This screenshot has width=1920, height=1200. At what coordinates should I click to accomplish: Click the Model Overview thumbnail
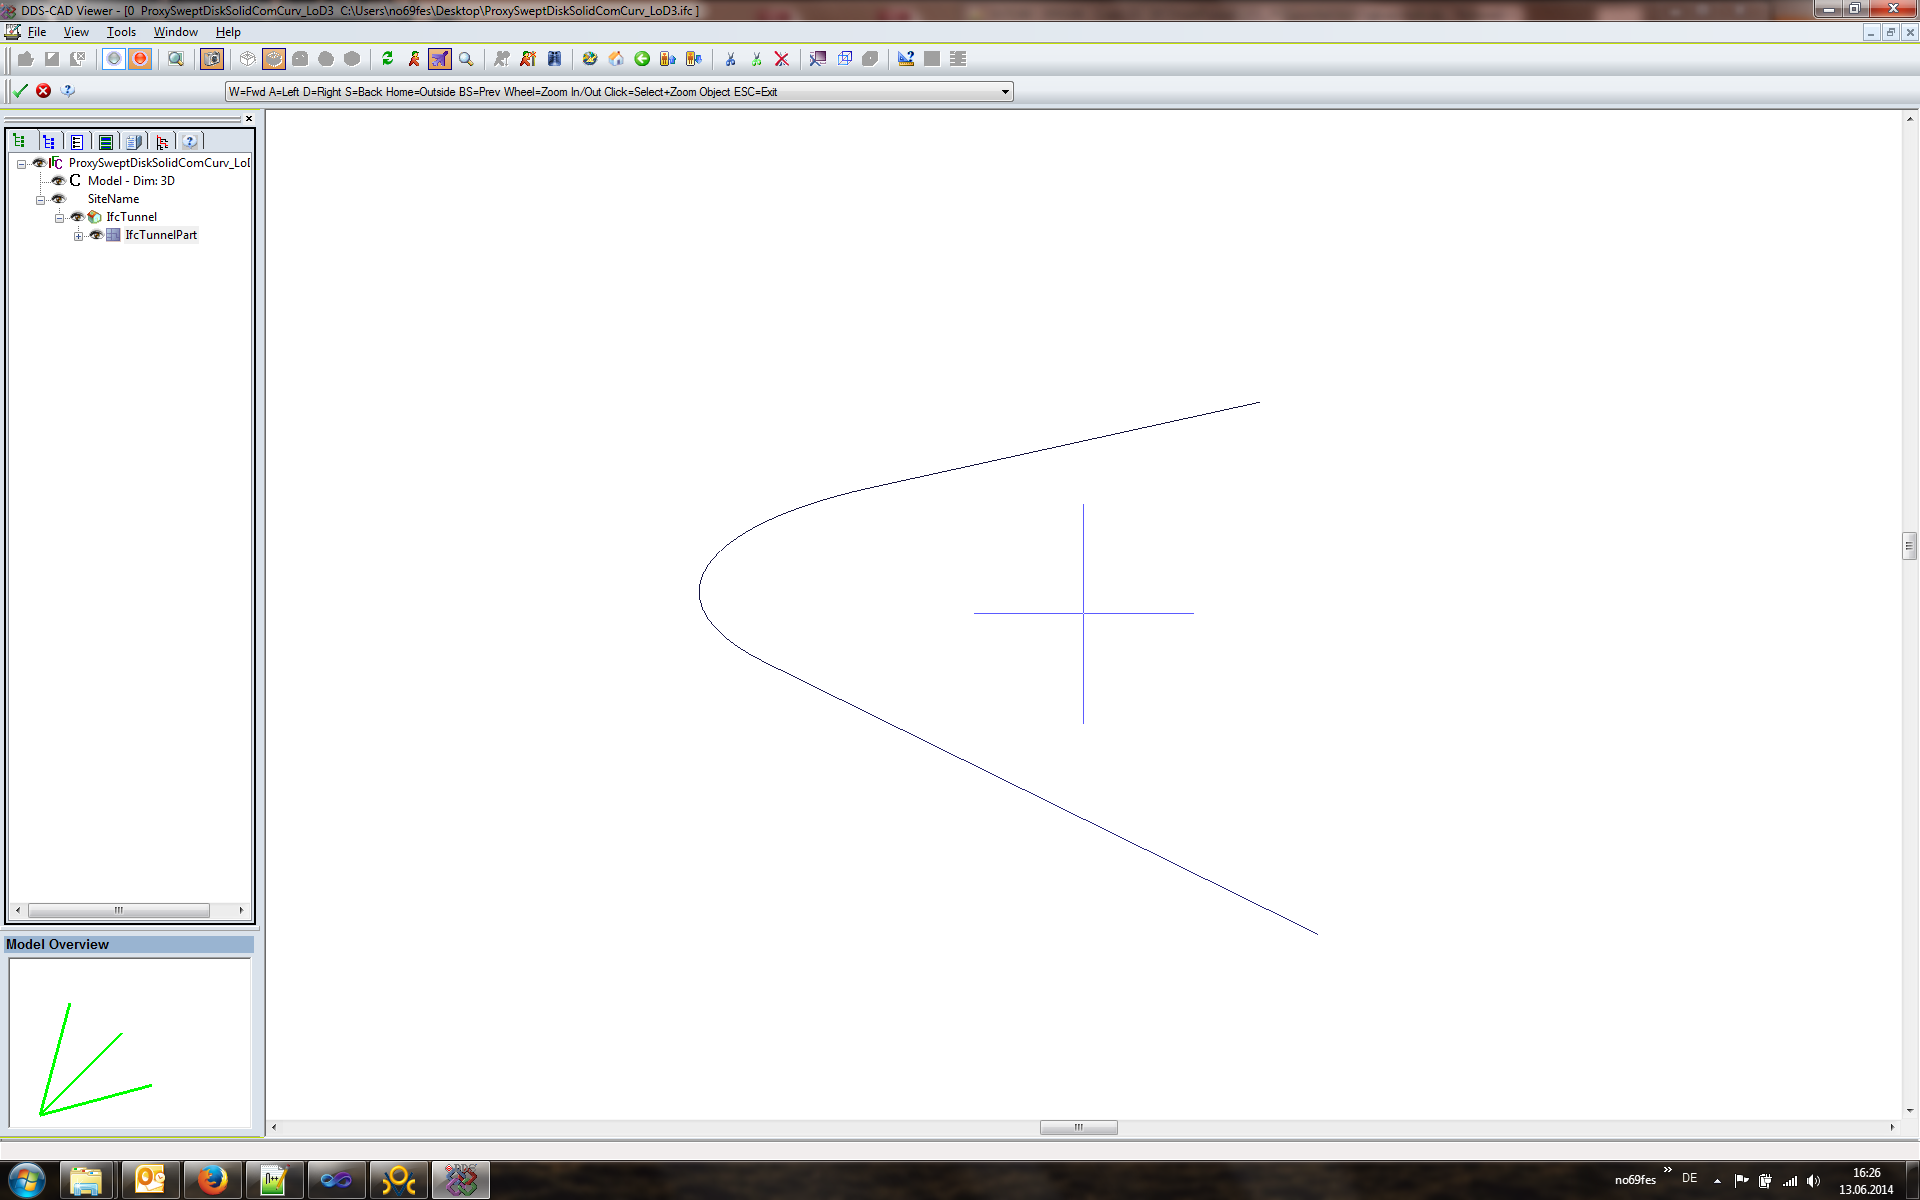tap(130, 1043)
